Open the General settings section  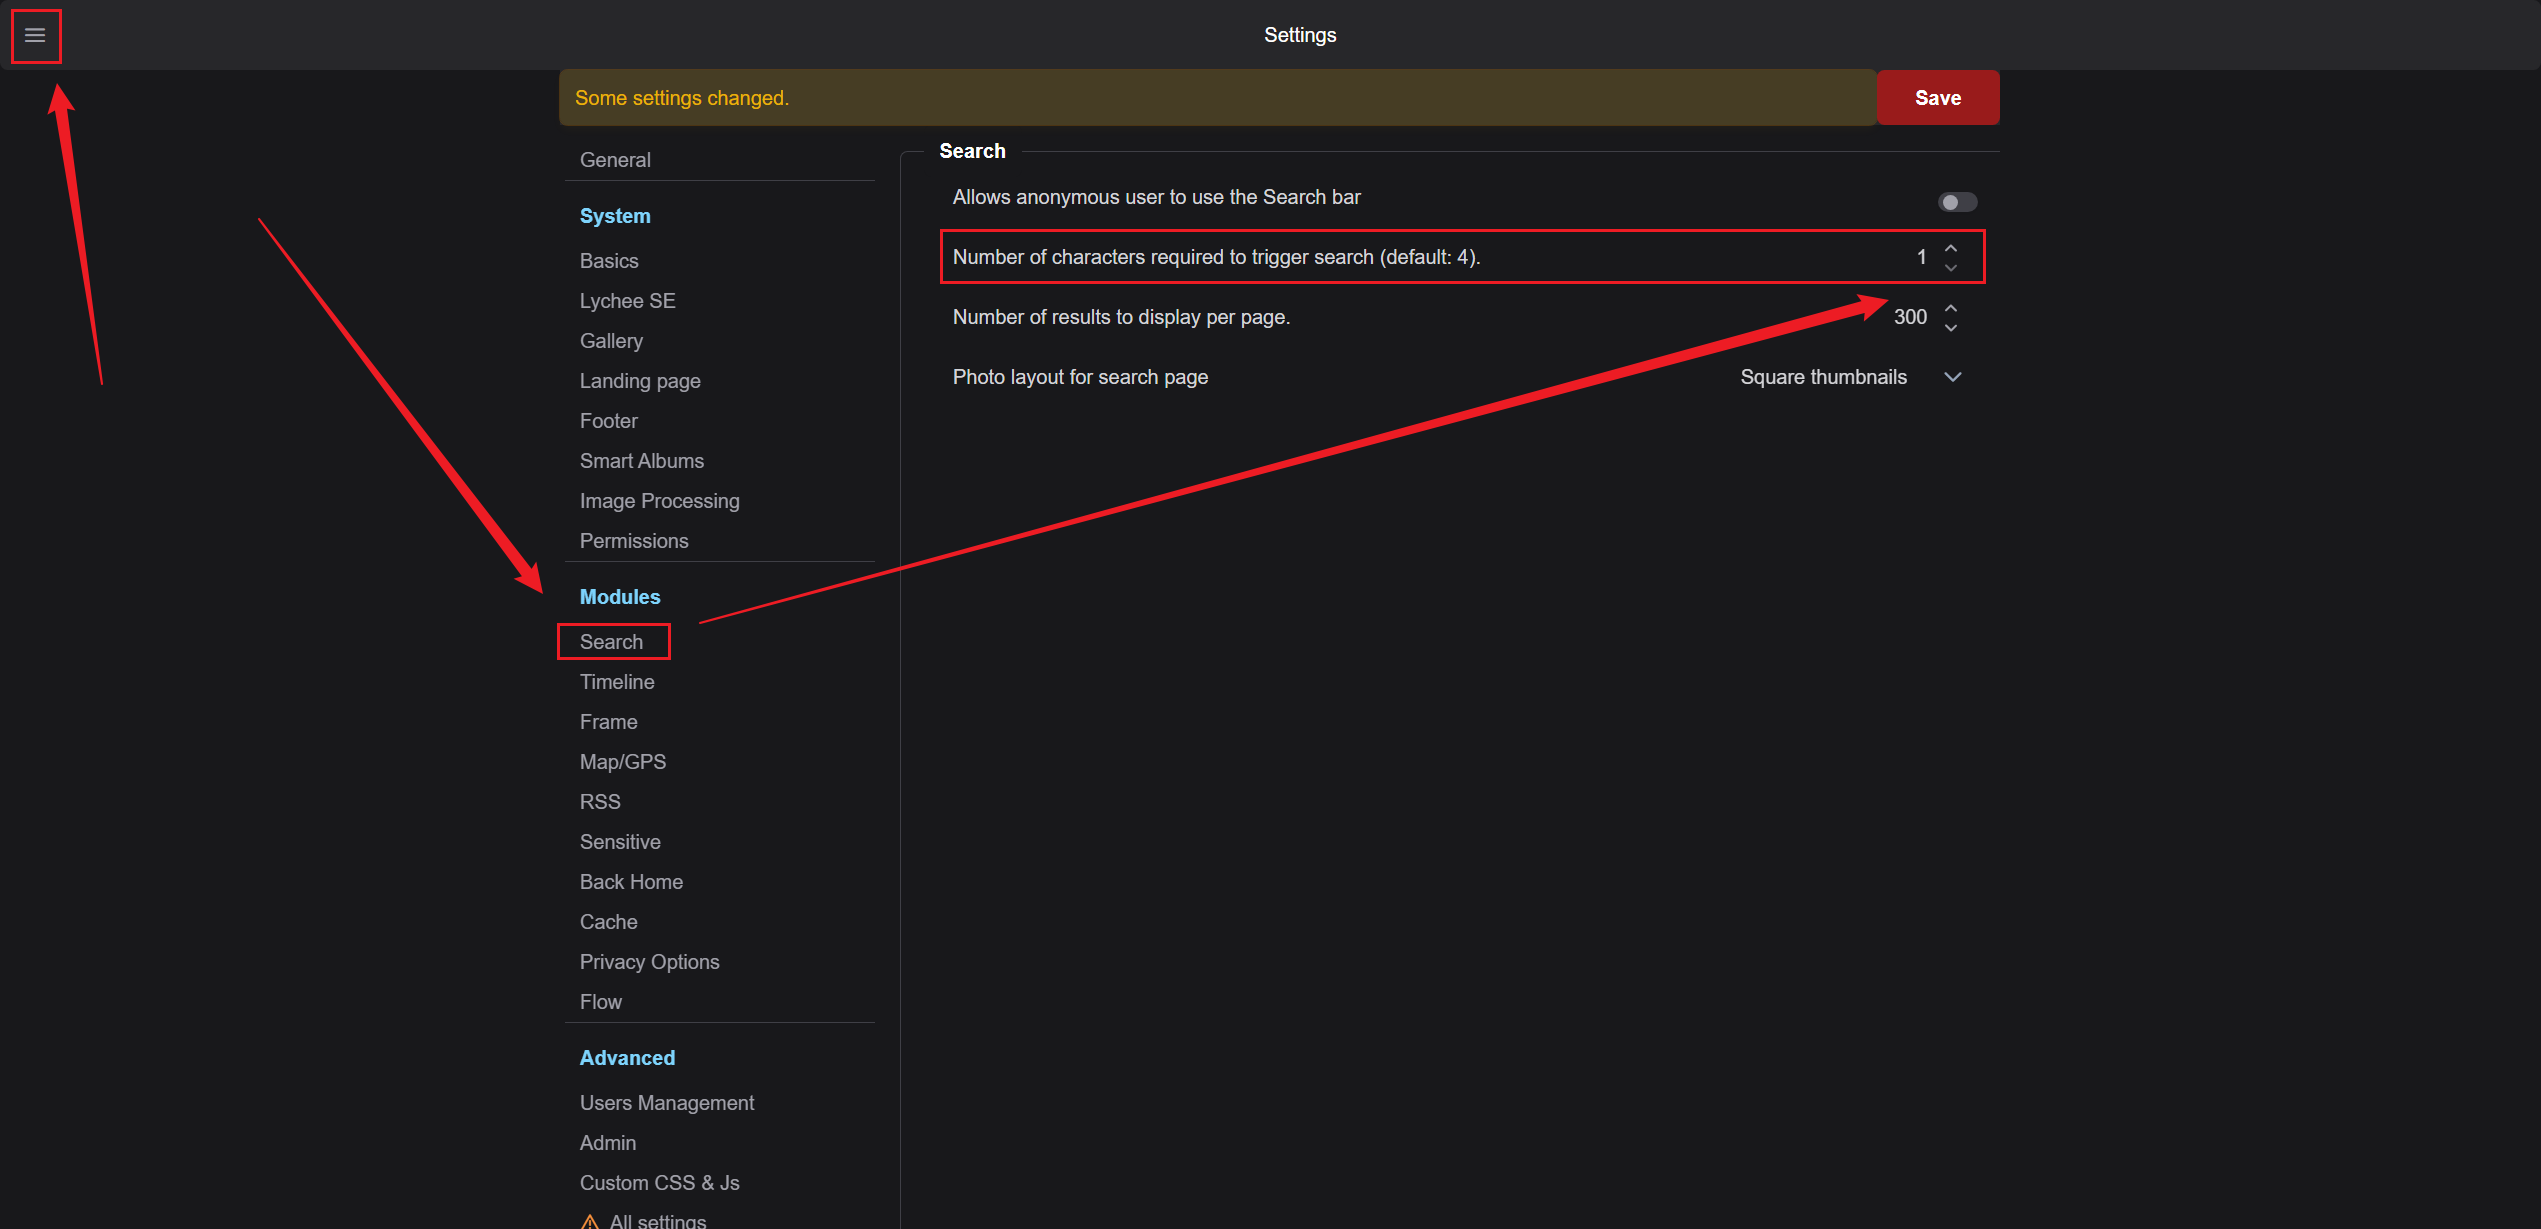(x=615, y=160)
